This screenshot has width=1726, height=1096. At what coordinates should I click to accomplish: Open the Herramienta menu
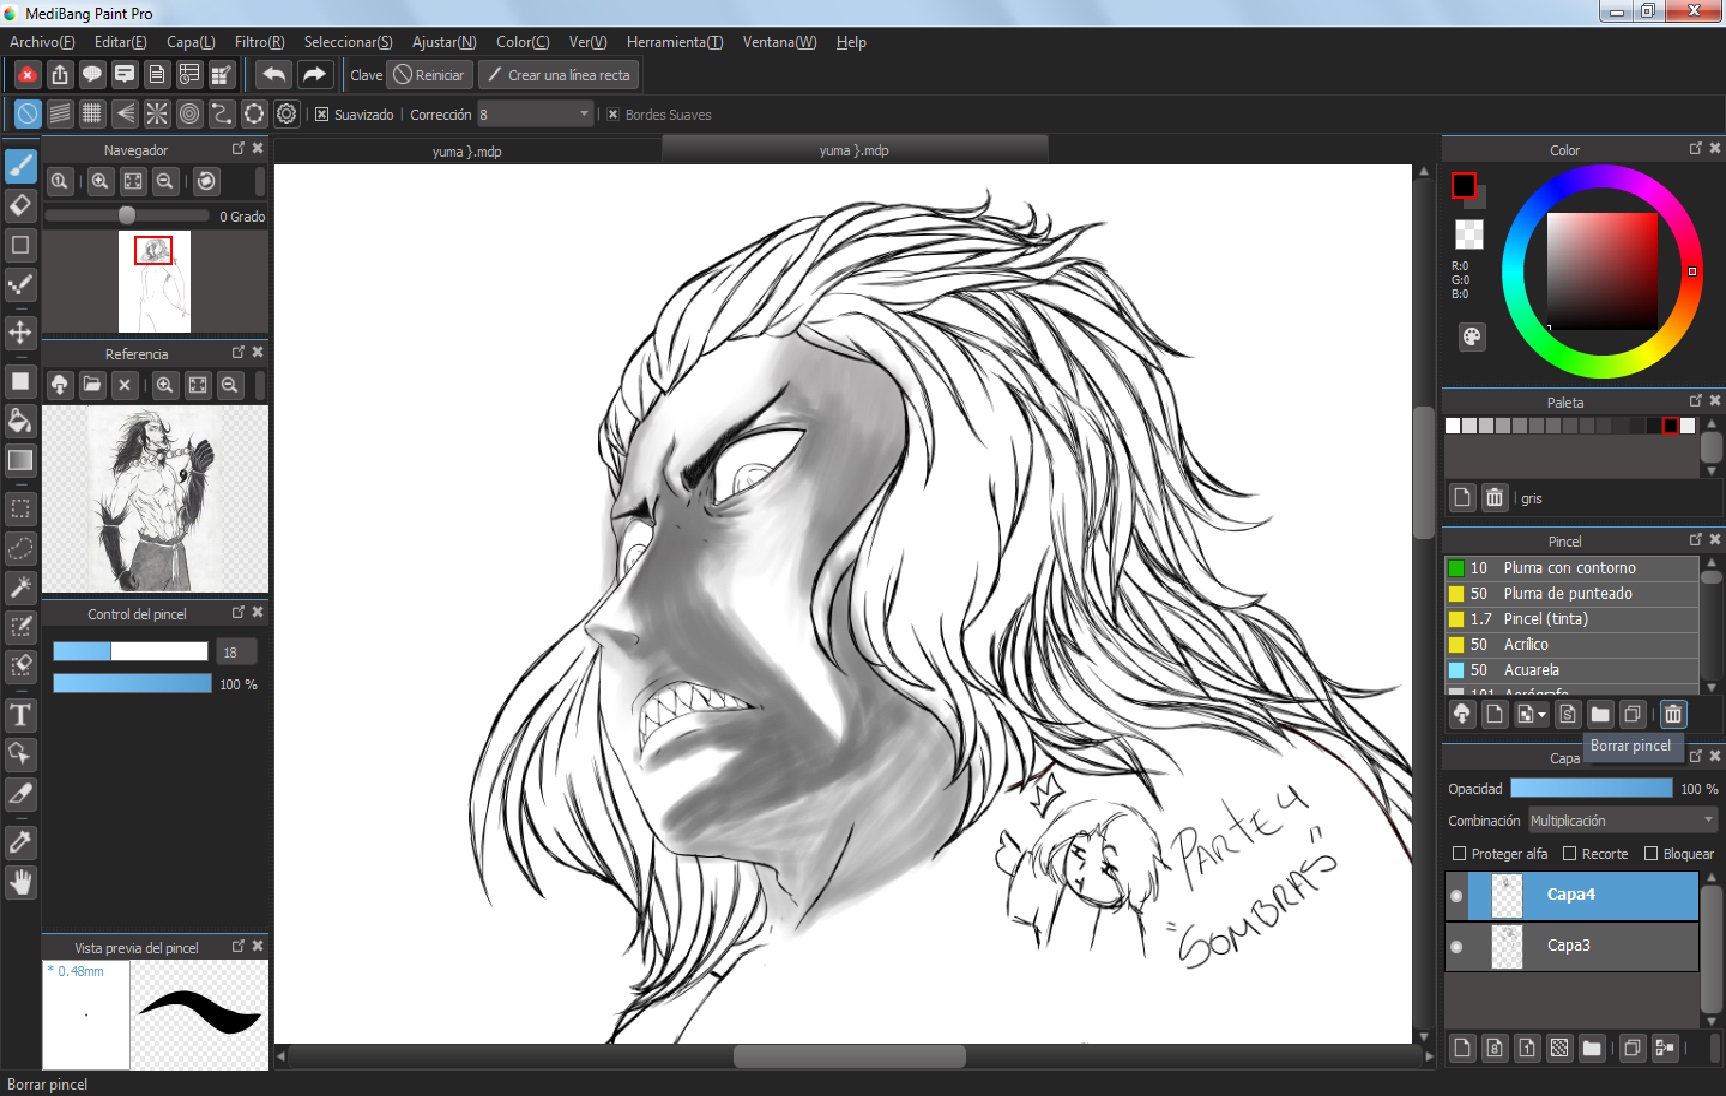point(674,42)
